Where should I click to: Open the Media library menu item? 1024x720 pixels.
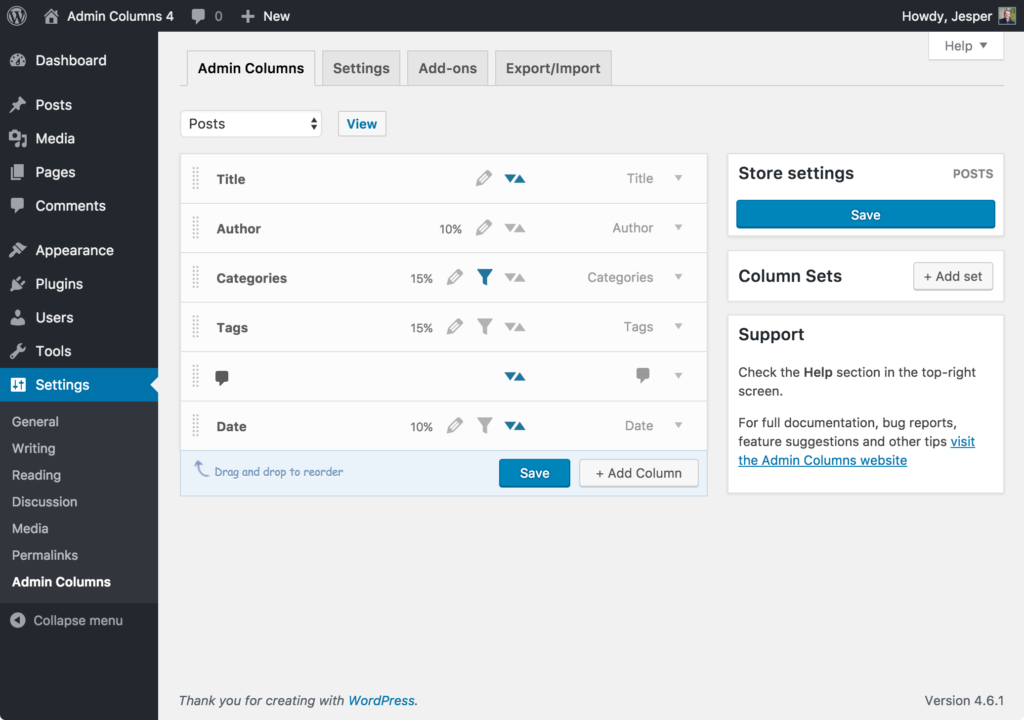pos(79,139)
